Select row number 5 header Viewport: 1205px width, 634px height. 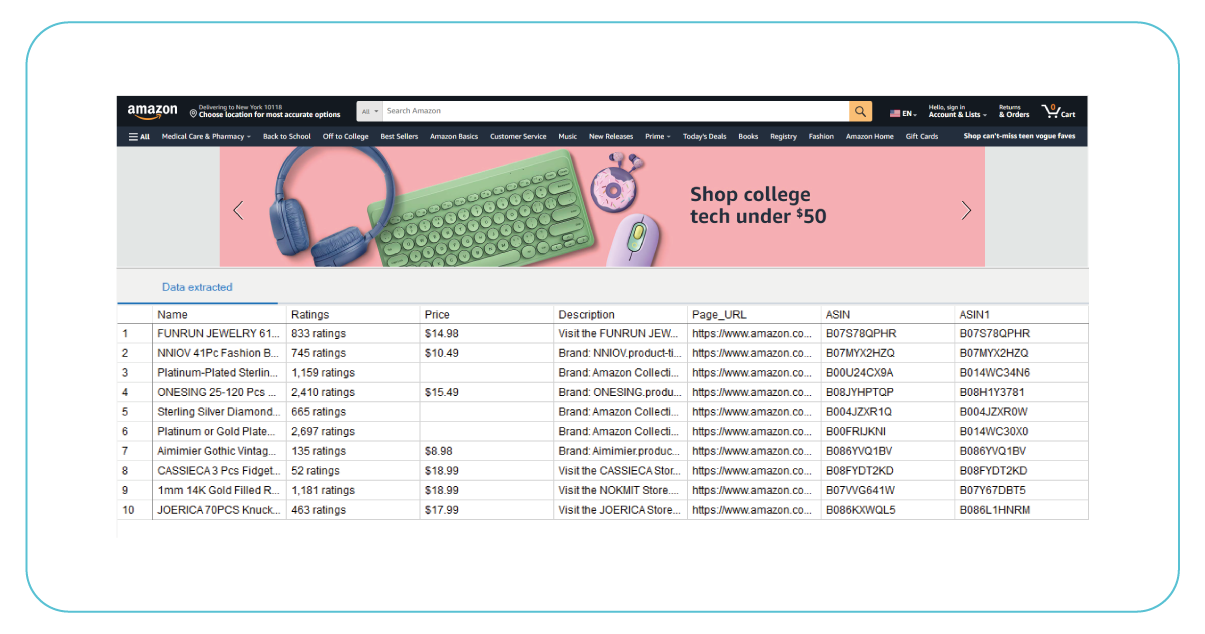point(135,412)
